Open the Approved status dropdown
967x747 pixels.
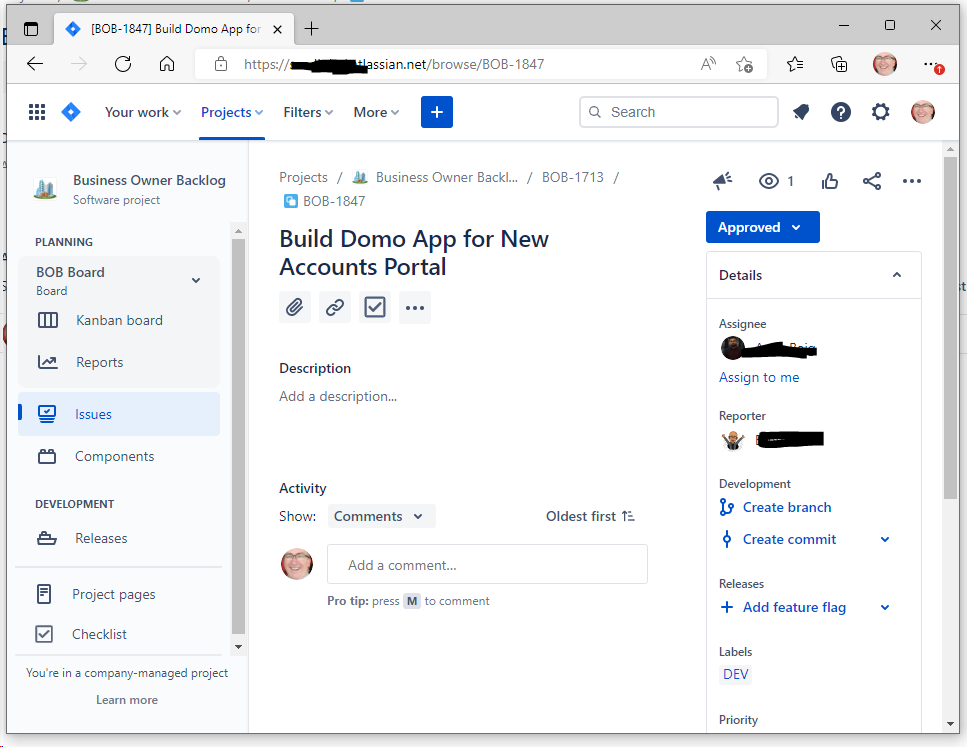tap(762, 227)
